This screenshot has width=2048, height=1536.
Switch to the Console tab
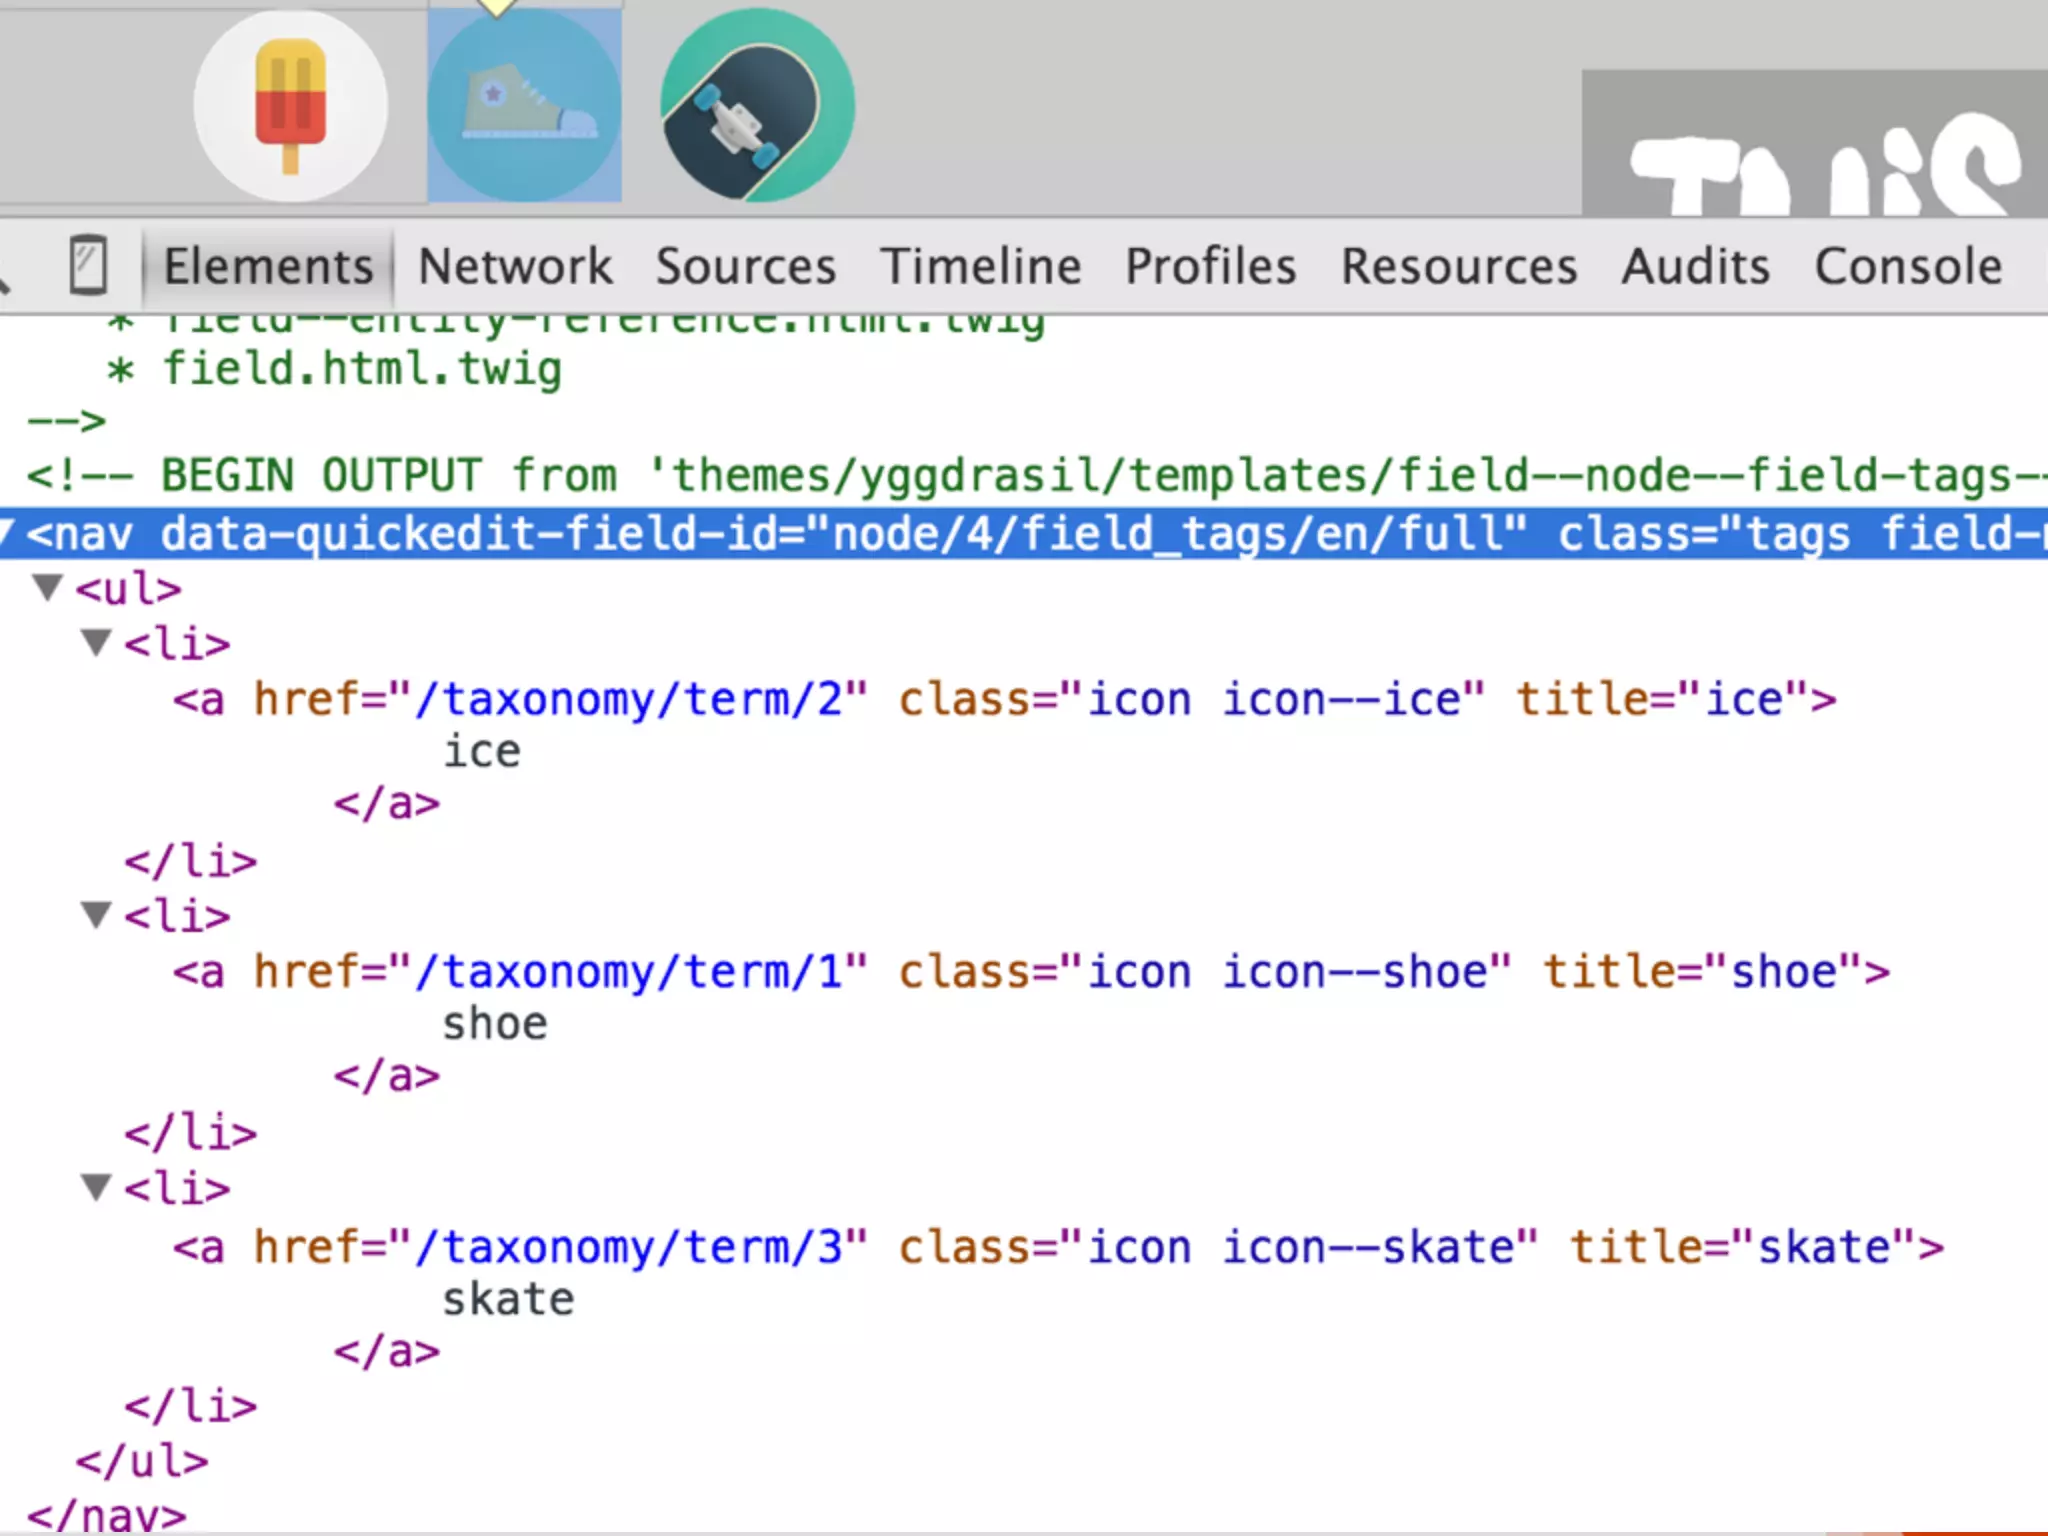tap(1908, 267)
